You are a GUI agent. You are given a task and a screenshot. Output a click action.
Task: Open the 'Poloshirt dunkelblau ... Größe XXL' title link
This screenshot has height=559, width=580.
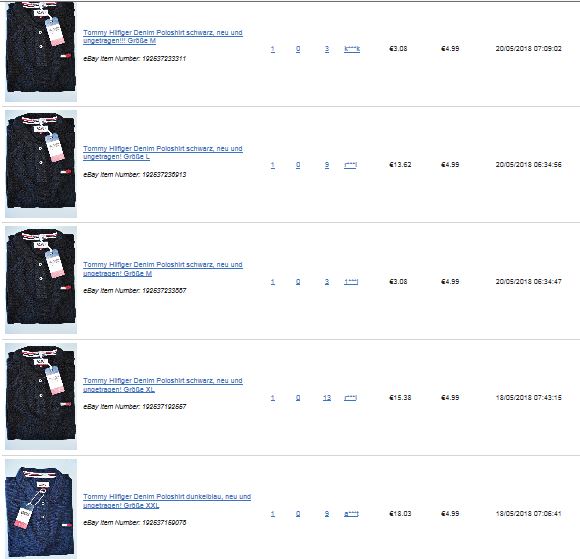point(167,501)
